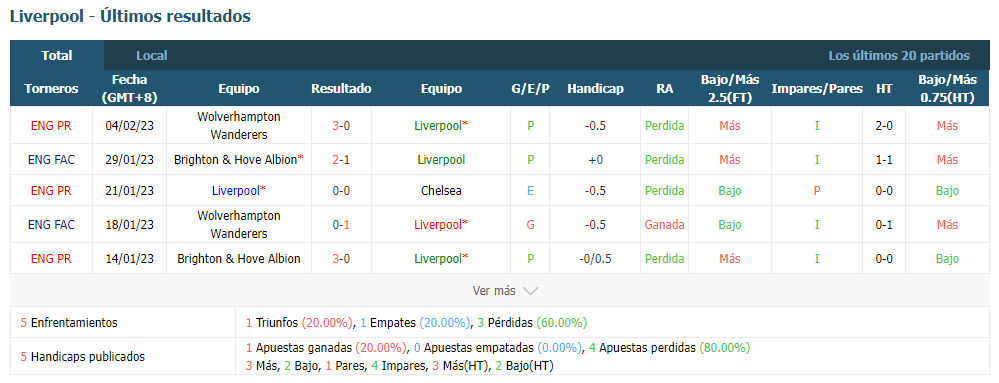Click the Impares/Pares column header
The width and height of the screenshot is (999, 383).
coord(817,89)
